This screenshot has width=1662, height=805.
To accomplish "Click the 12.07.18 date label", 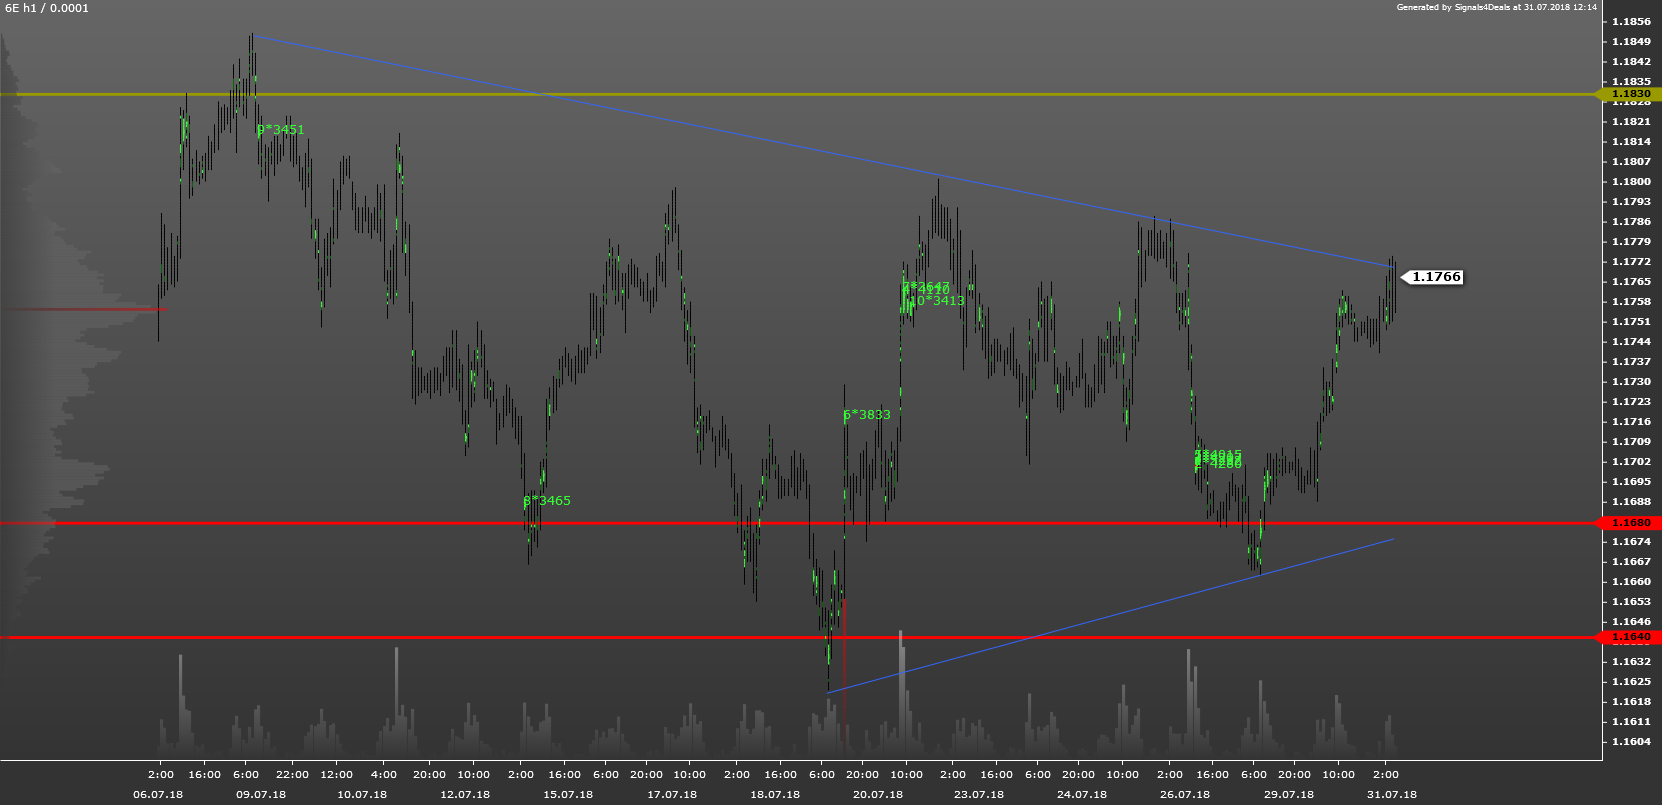I will (x=465, y=795).
